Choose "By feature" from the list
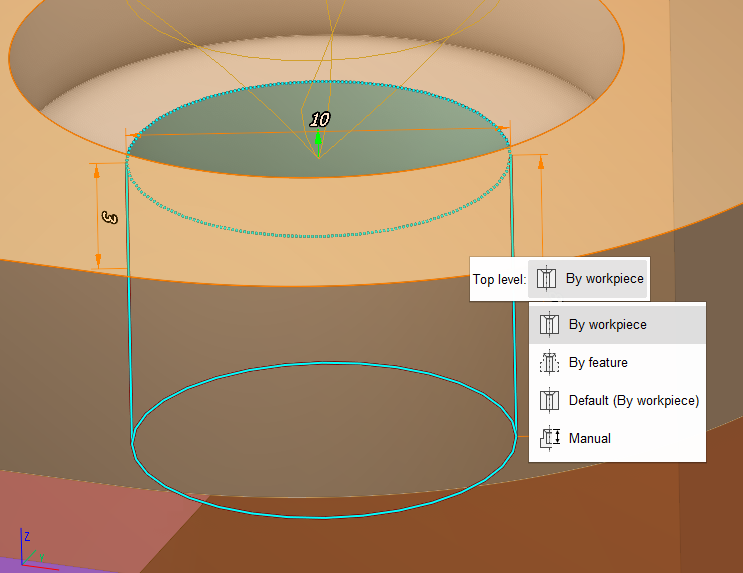Viewport: 743px width, 573px height. pos(598,362)
